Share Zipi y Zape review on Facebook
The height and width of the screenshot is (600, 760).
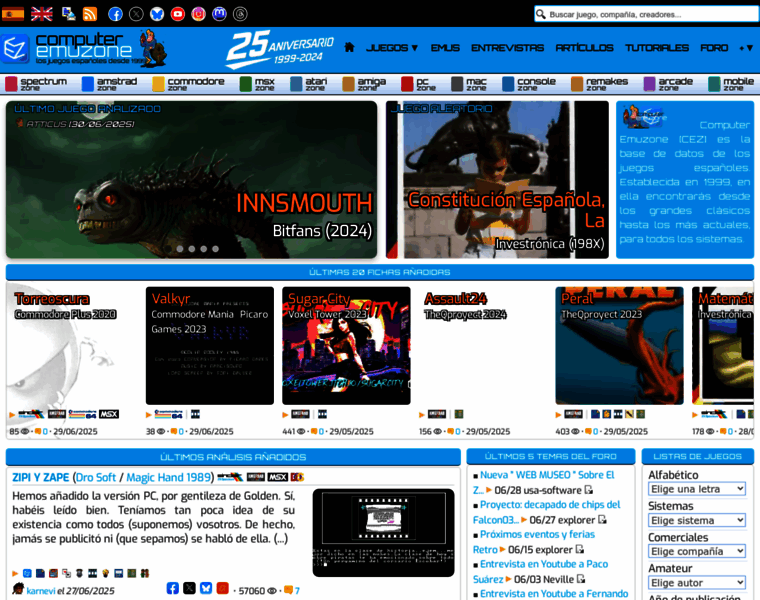tap(173, 588)
